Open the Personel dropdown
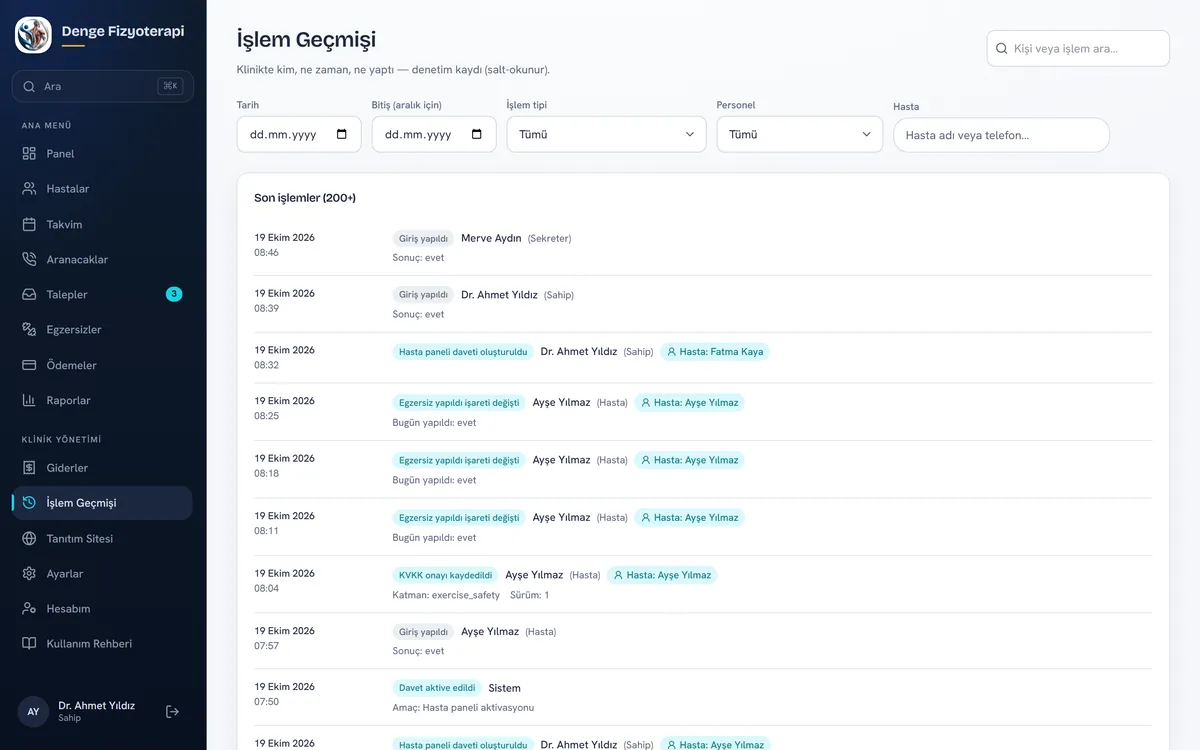Image resolution: width=1200 pixels, height=750 pixels. 800,134
